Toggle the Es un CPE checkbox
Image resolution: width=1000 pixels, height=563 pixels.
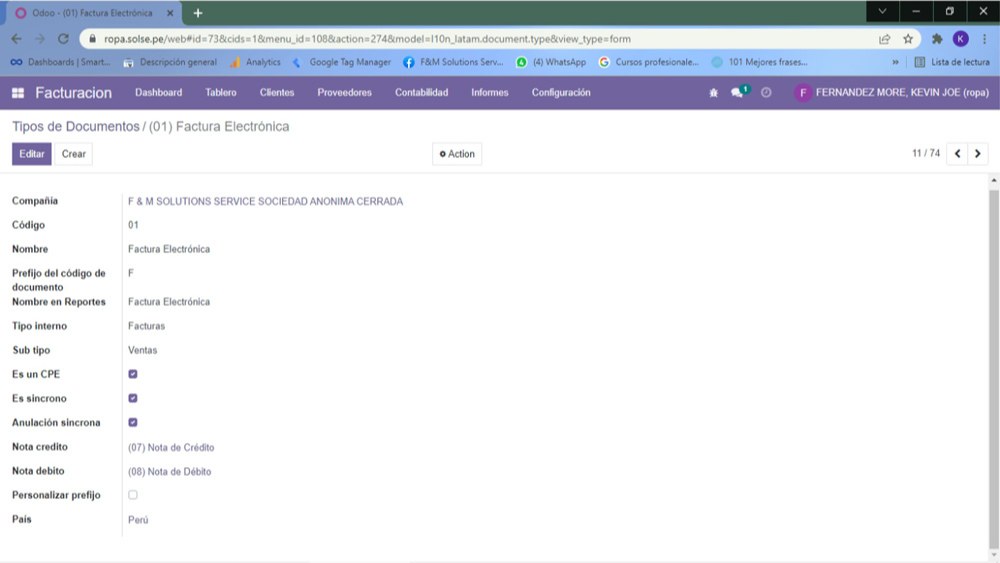133,374
